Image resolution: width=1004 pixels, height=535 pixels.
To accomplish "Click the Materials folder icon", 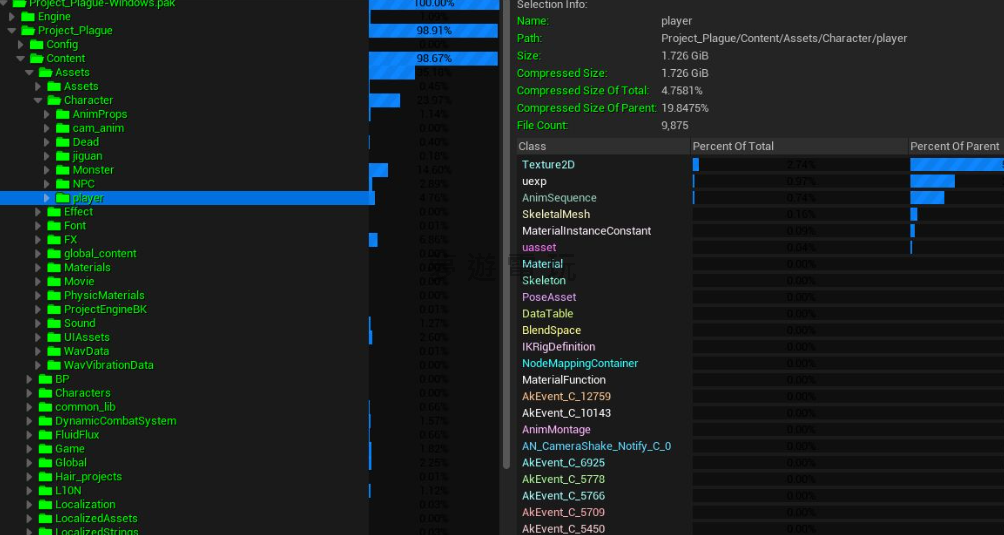I will coord(54,268).
